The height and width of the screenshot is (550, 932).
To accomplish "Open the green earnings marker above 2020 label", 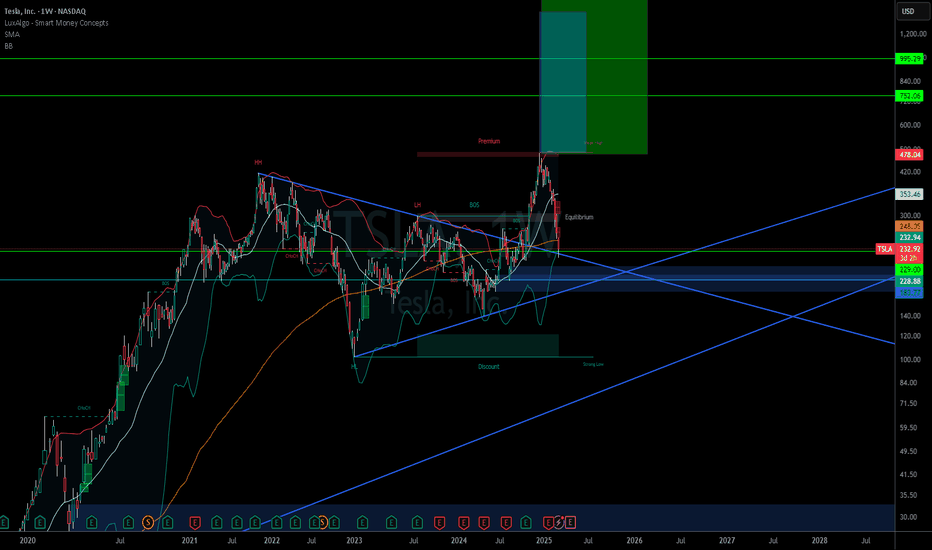I will tap(40, 523).
